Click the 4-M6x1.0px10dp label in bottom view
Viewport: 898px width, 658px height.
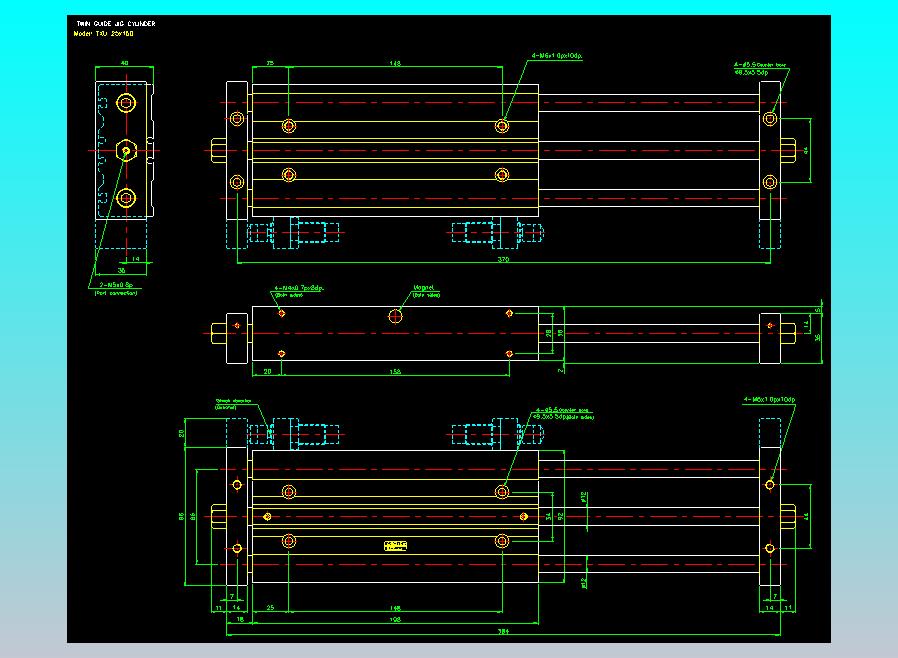tap(769, 399)
